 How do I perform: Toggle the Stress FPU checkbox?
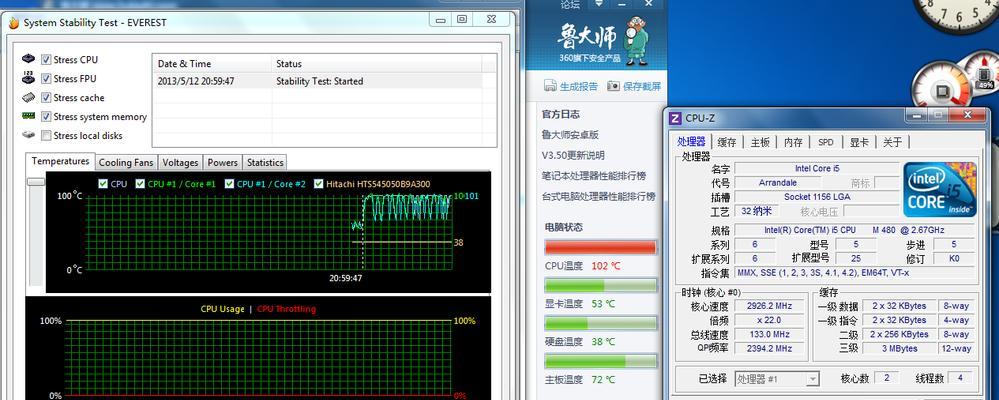pos(46,79)
